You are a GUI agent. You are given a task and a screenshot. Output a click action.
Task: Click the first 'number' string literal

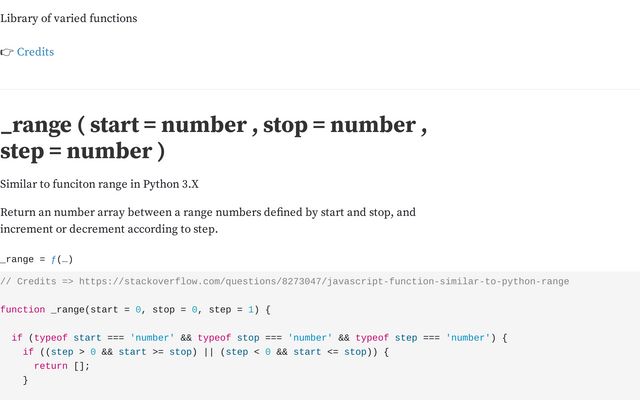(152, 338)
